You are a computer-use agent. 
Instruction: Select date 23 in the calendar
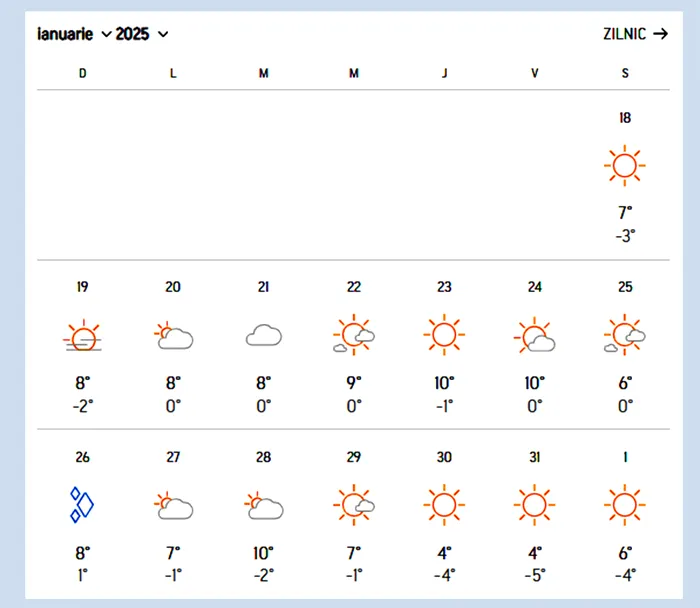tap(444, 287)
